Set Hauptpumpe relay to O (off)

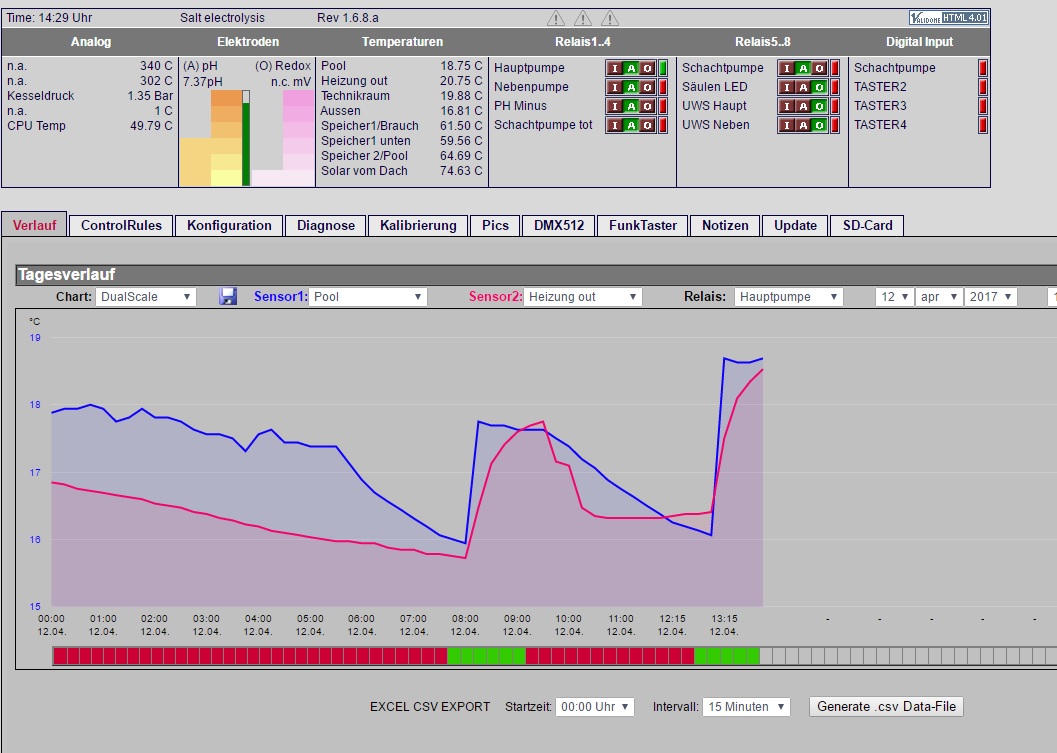[647, 68]
